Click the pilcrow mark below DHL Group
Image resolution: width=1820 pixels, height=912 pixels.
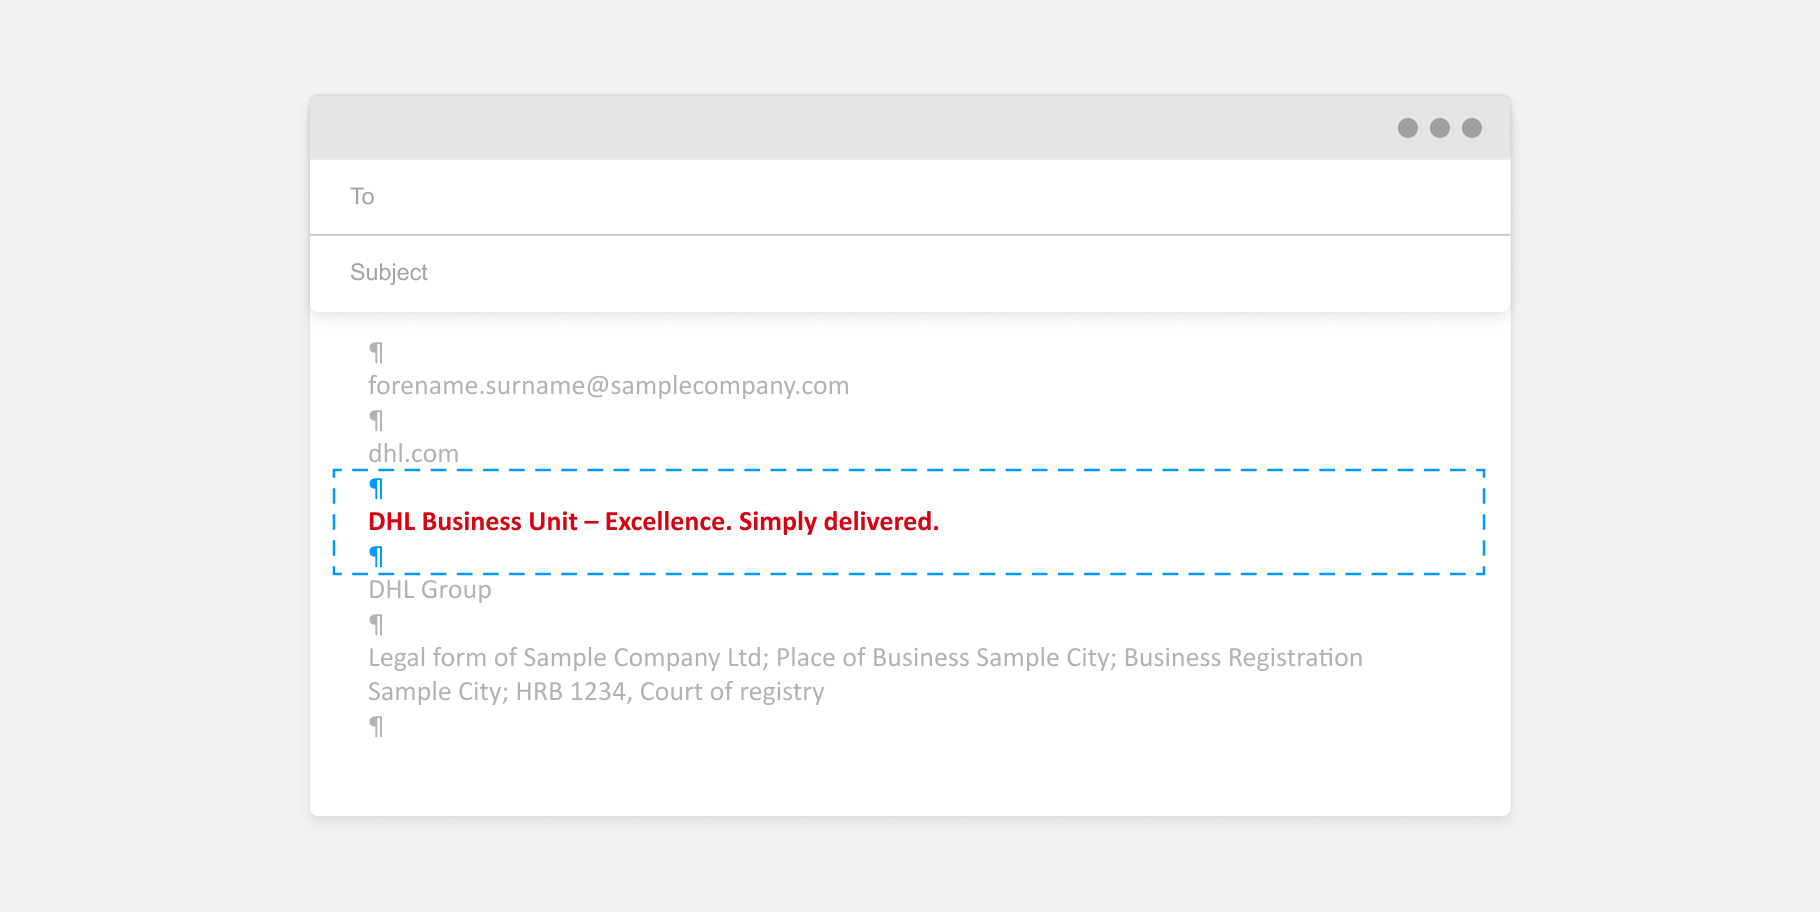376,624
